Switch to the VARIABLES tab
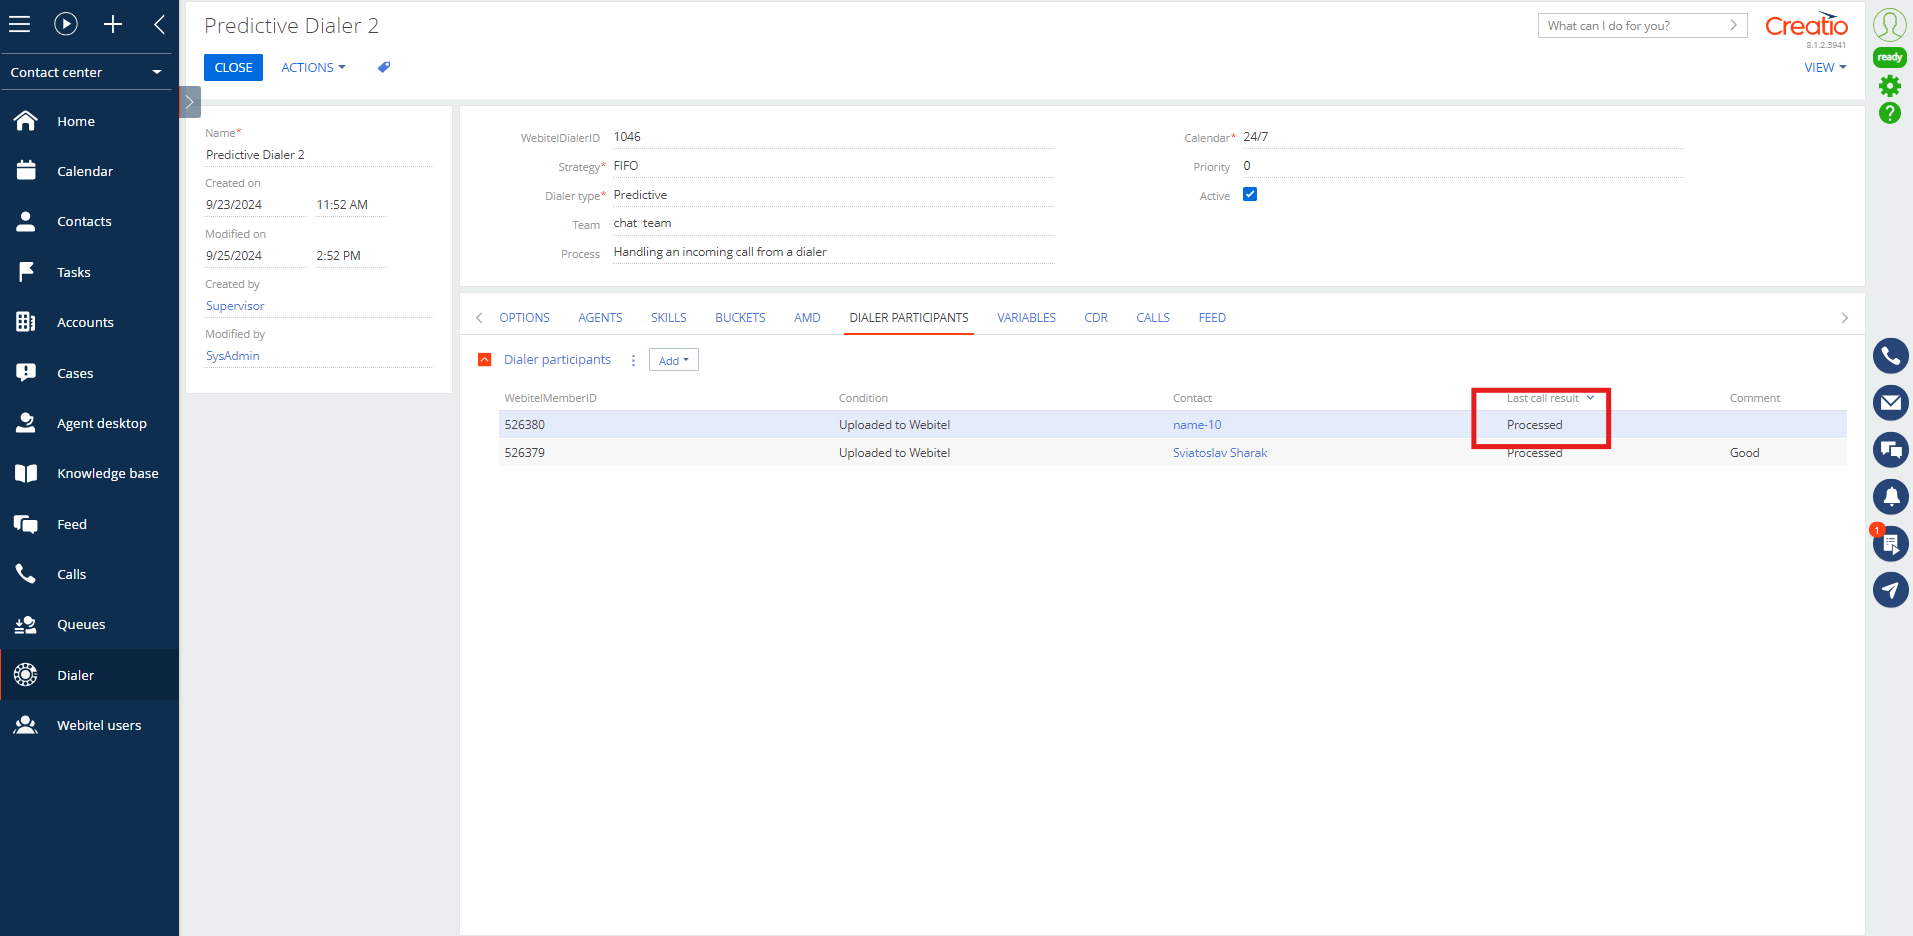The width and height of the screenshot is (1913, 936). [1026, 318]
